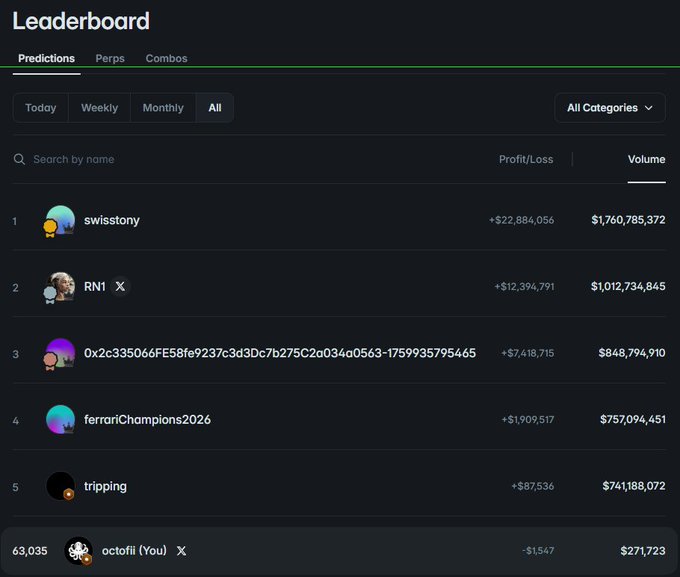The height and width of the screenshot is (577, 680).
Task: Click RN1's silver medal badge
Action: point(50,295)
